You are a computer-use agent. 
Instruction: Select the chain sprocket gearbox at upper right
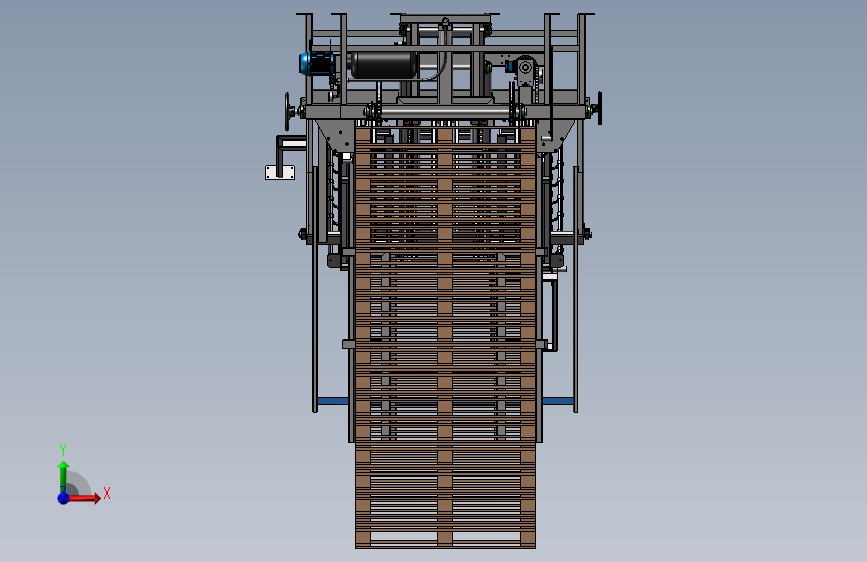525,69
